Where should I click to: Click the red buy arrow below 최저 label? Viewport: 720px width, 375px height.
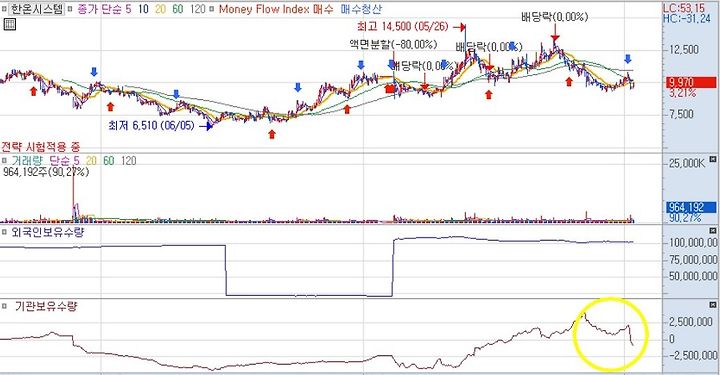pyautogui.click(x=272, y=134)
